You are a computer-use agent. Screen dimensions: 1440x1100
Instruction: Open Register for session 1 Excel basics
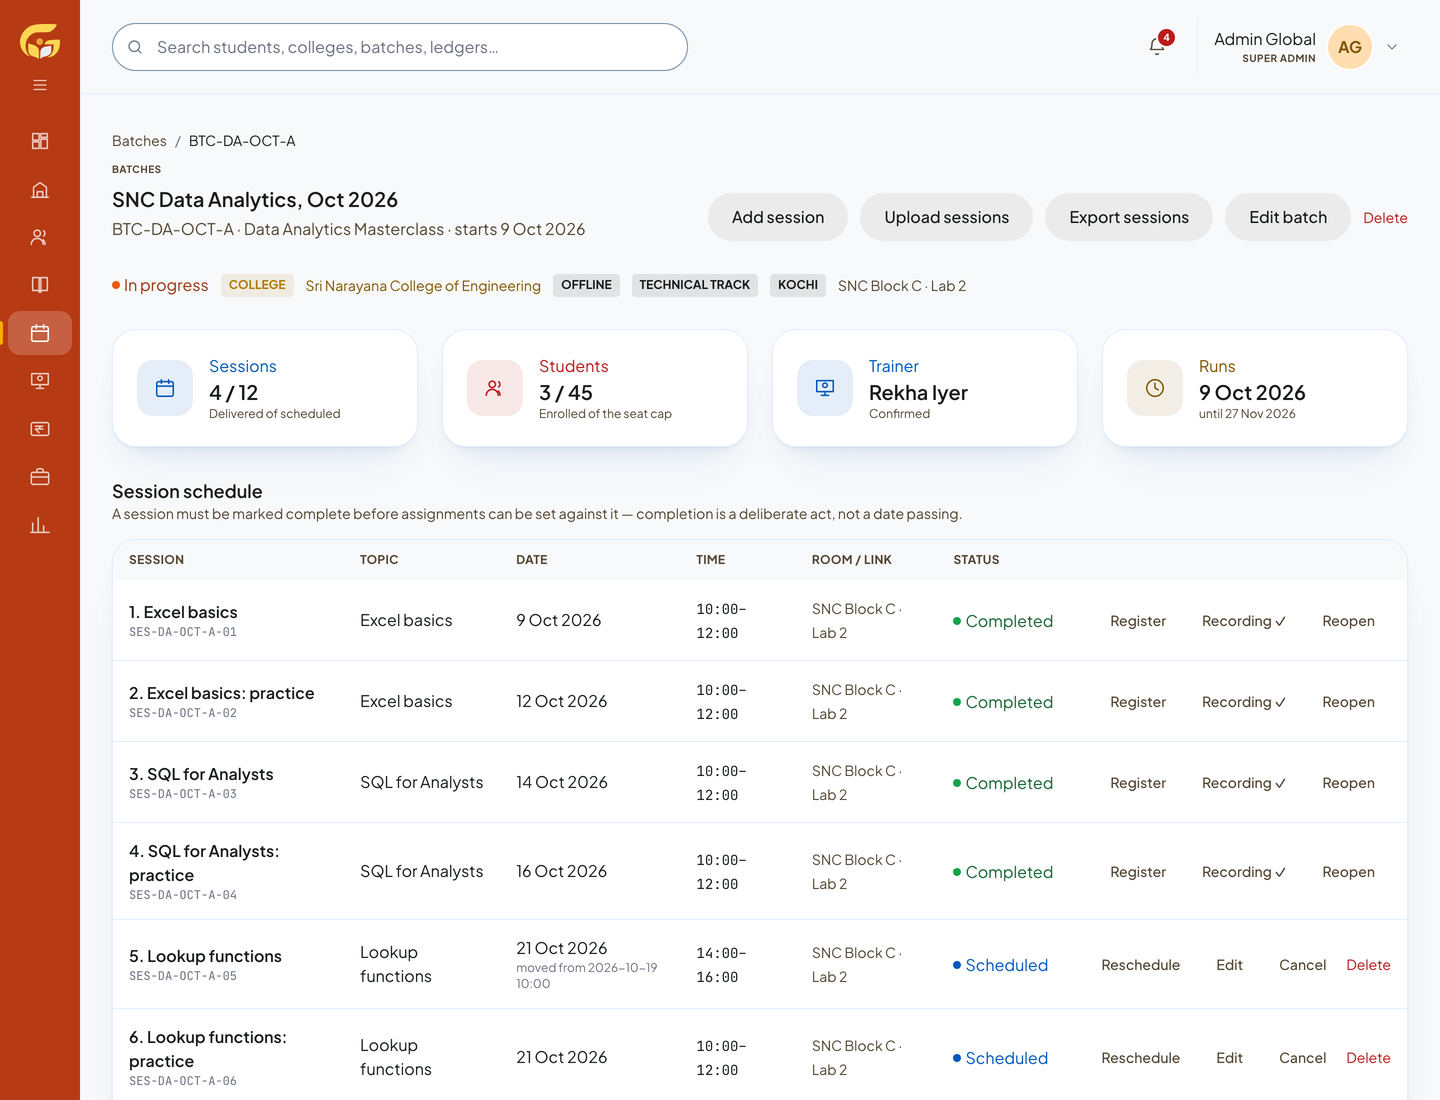1138,621
